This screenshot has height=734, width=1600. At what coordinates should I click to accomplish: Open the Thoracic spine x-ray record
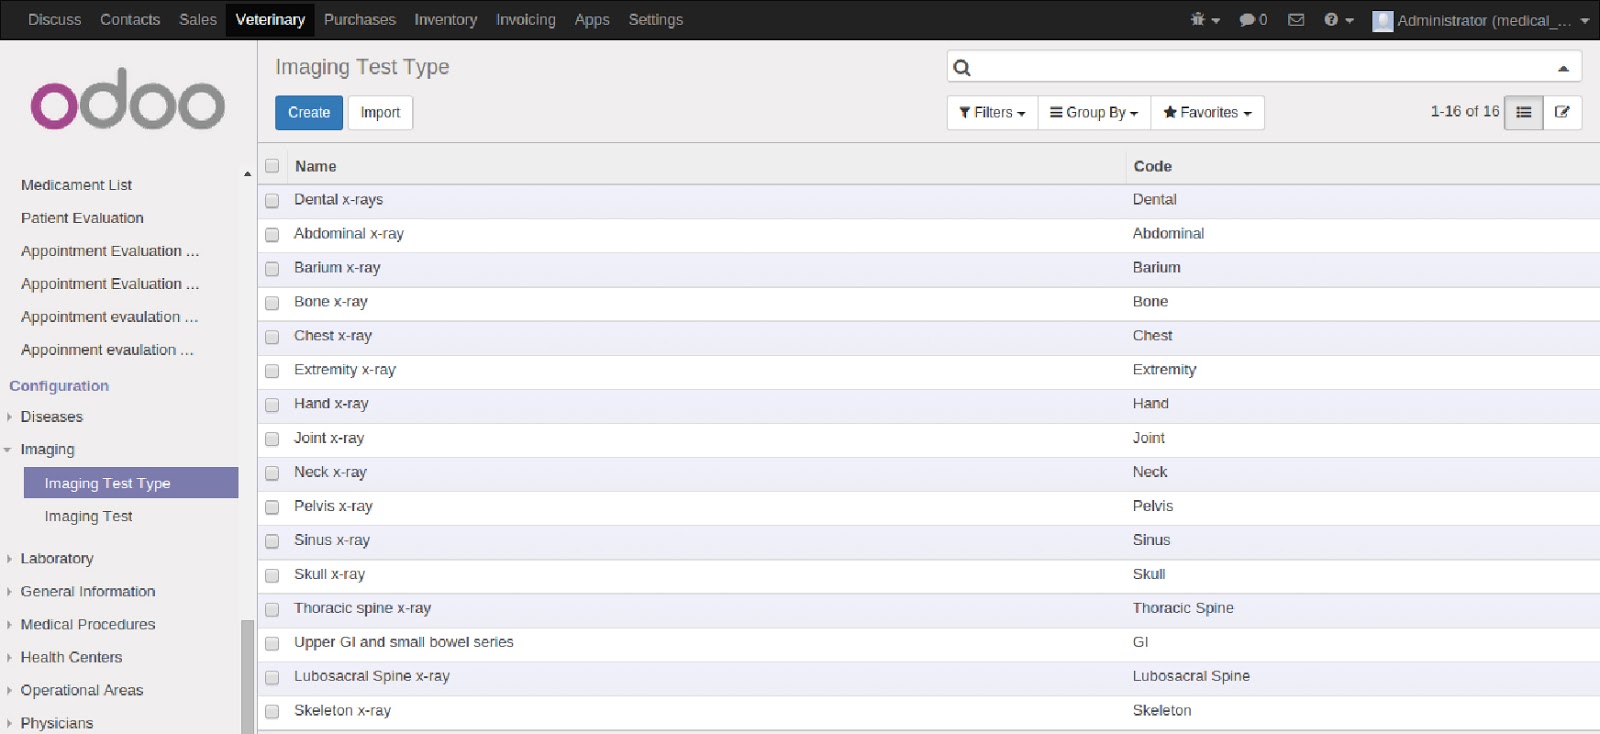click(x=362, y=608)
